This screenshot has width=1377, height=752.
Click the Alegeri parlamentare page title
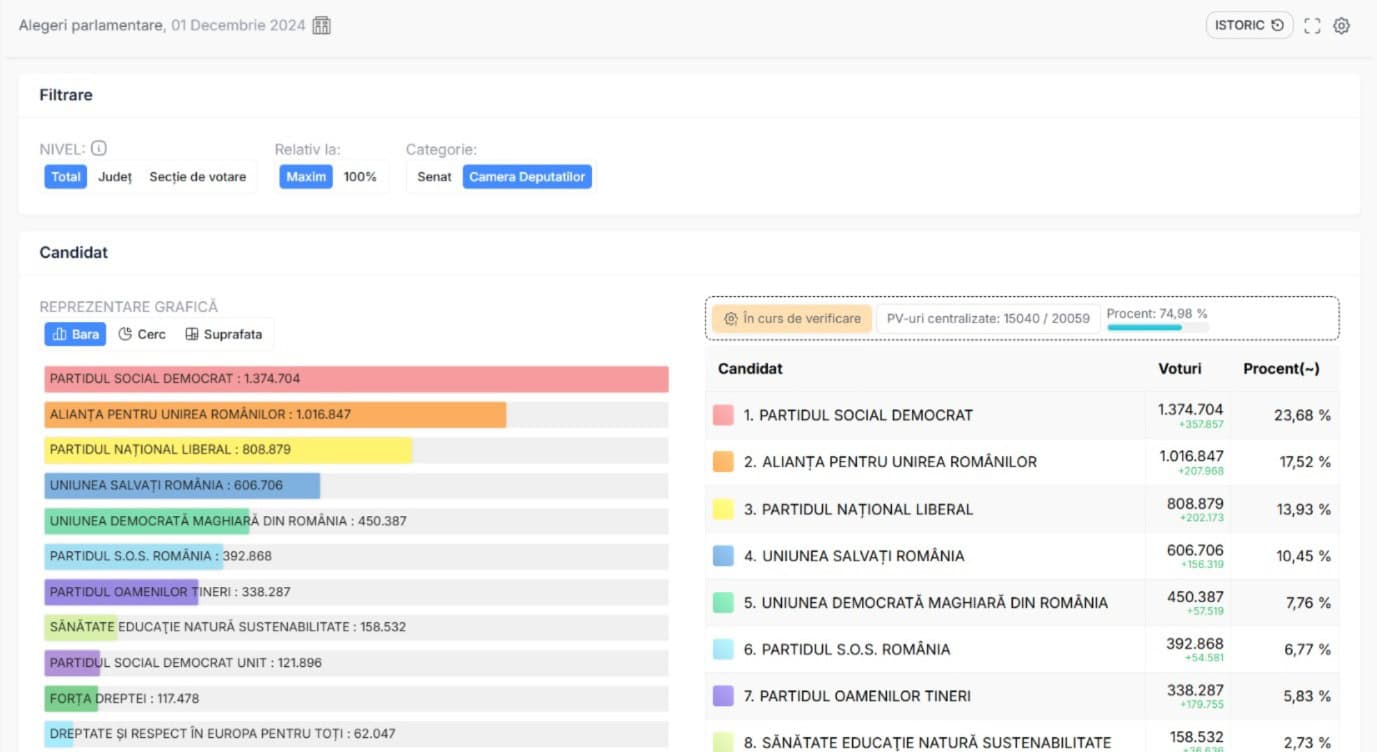(x=91, y=26)
